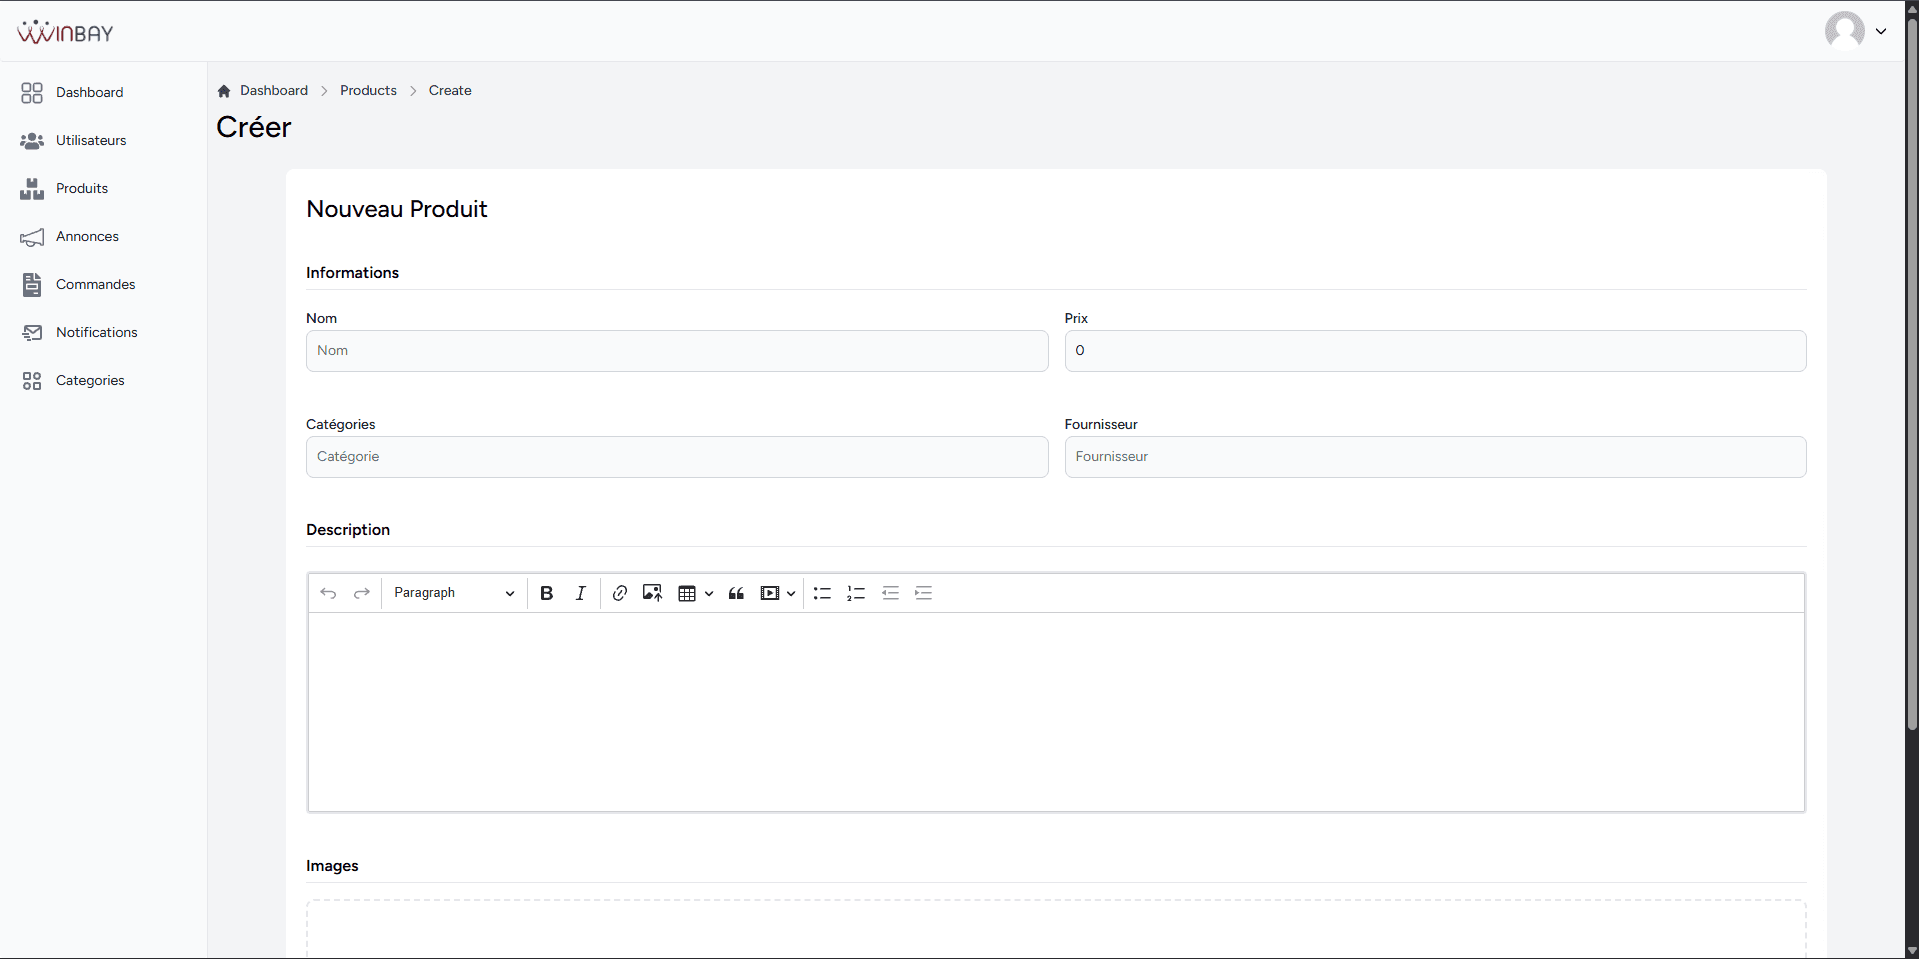1919x959 pixels.
Task: Click the page vertical scrollbar
Action: (x=1912, y=375)
